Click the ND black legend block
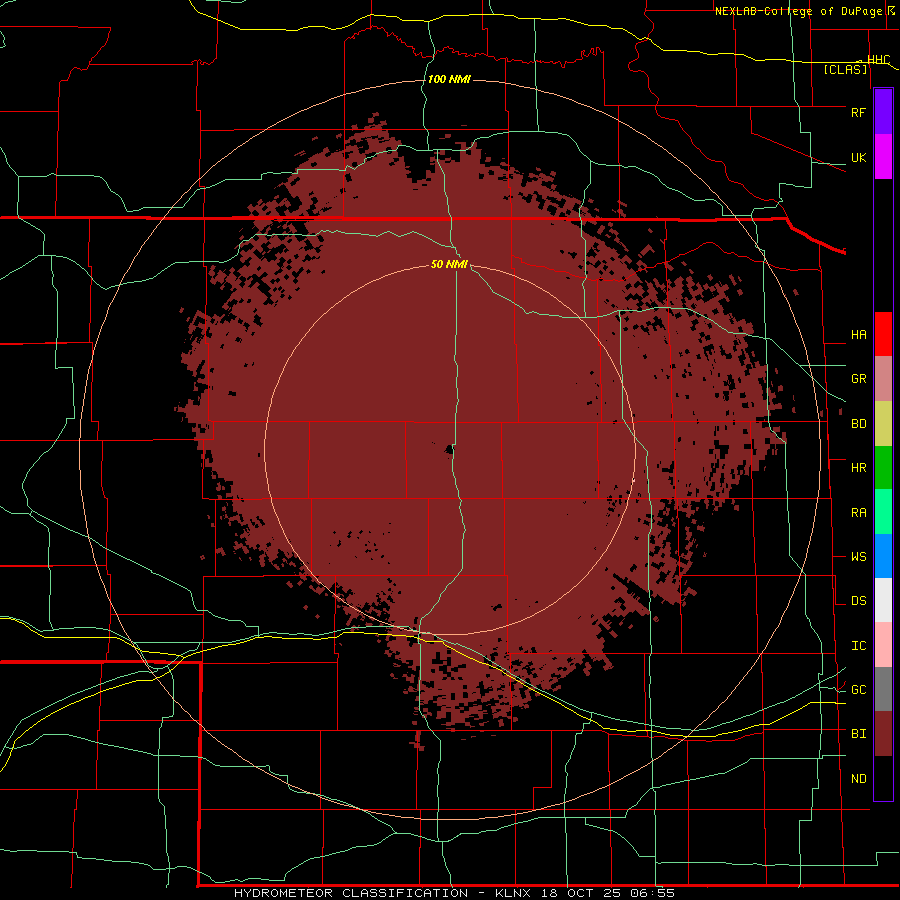Image resolution: width=900 pixels, height=900 pixels. point(883,778)
